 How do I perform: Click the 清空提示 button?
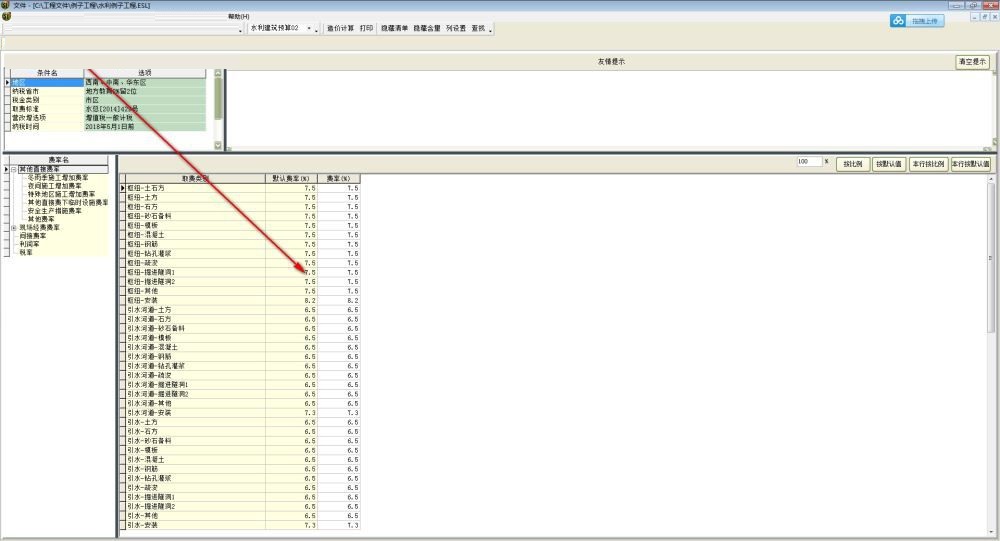pyautogui.click(x=972, y=62)
